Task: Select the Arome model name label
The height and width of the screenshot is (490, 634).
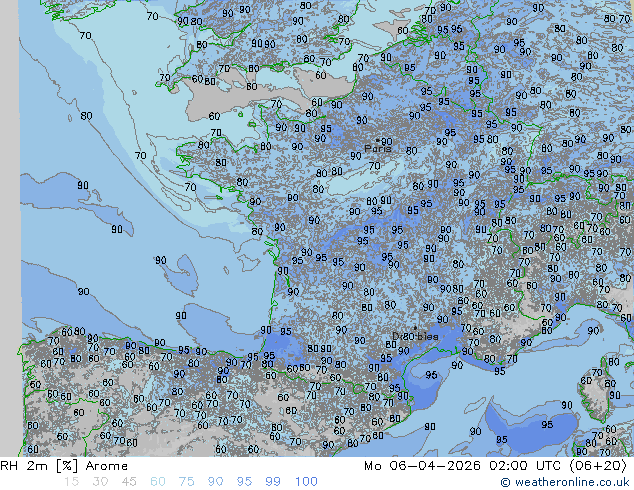Action: [106, 466]
